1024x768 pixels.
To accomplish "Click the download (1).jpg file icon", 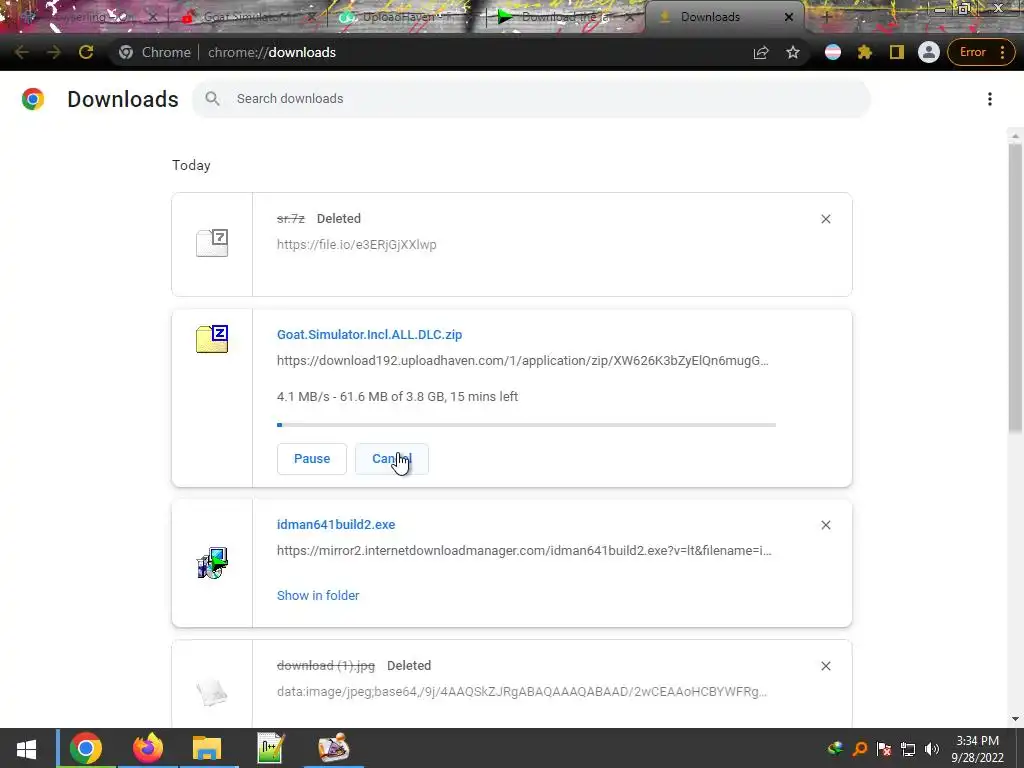I will click(212, 692).
